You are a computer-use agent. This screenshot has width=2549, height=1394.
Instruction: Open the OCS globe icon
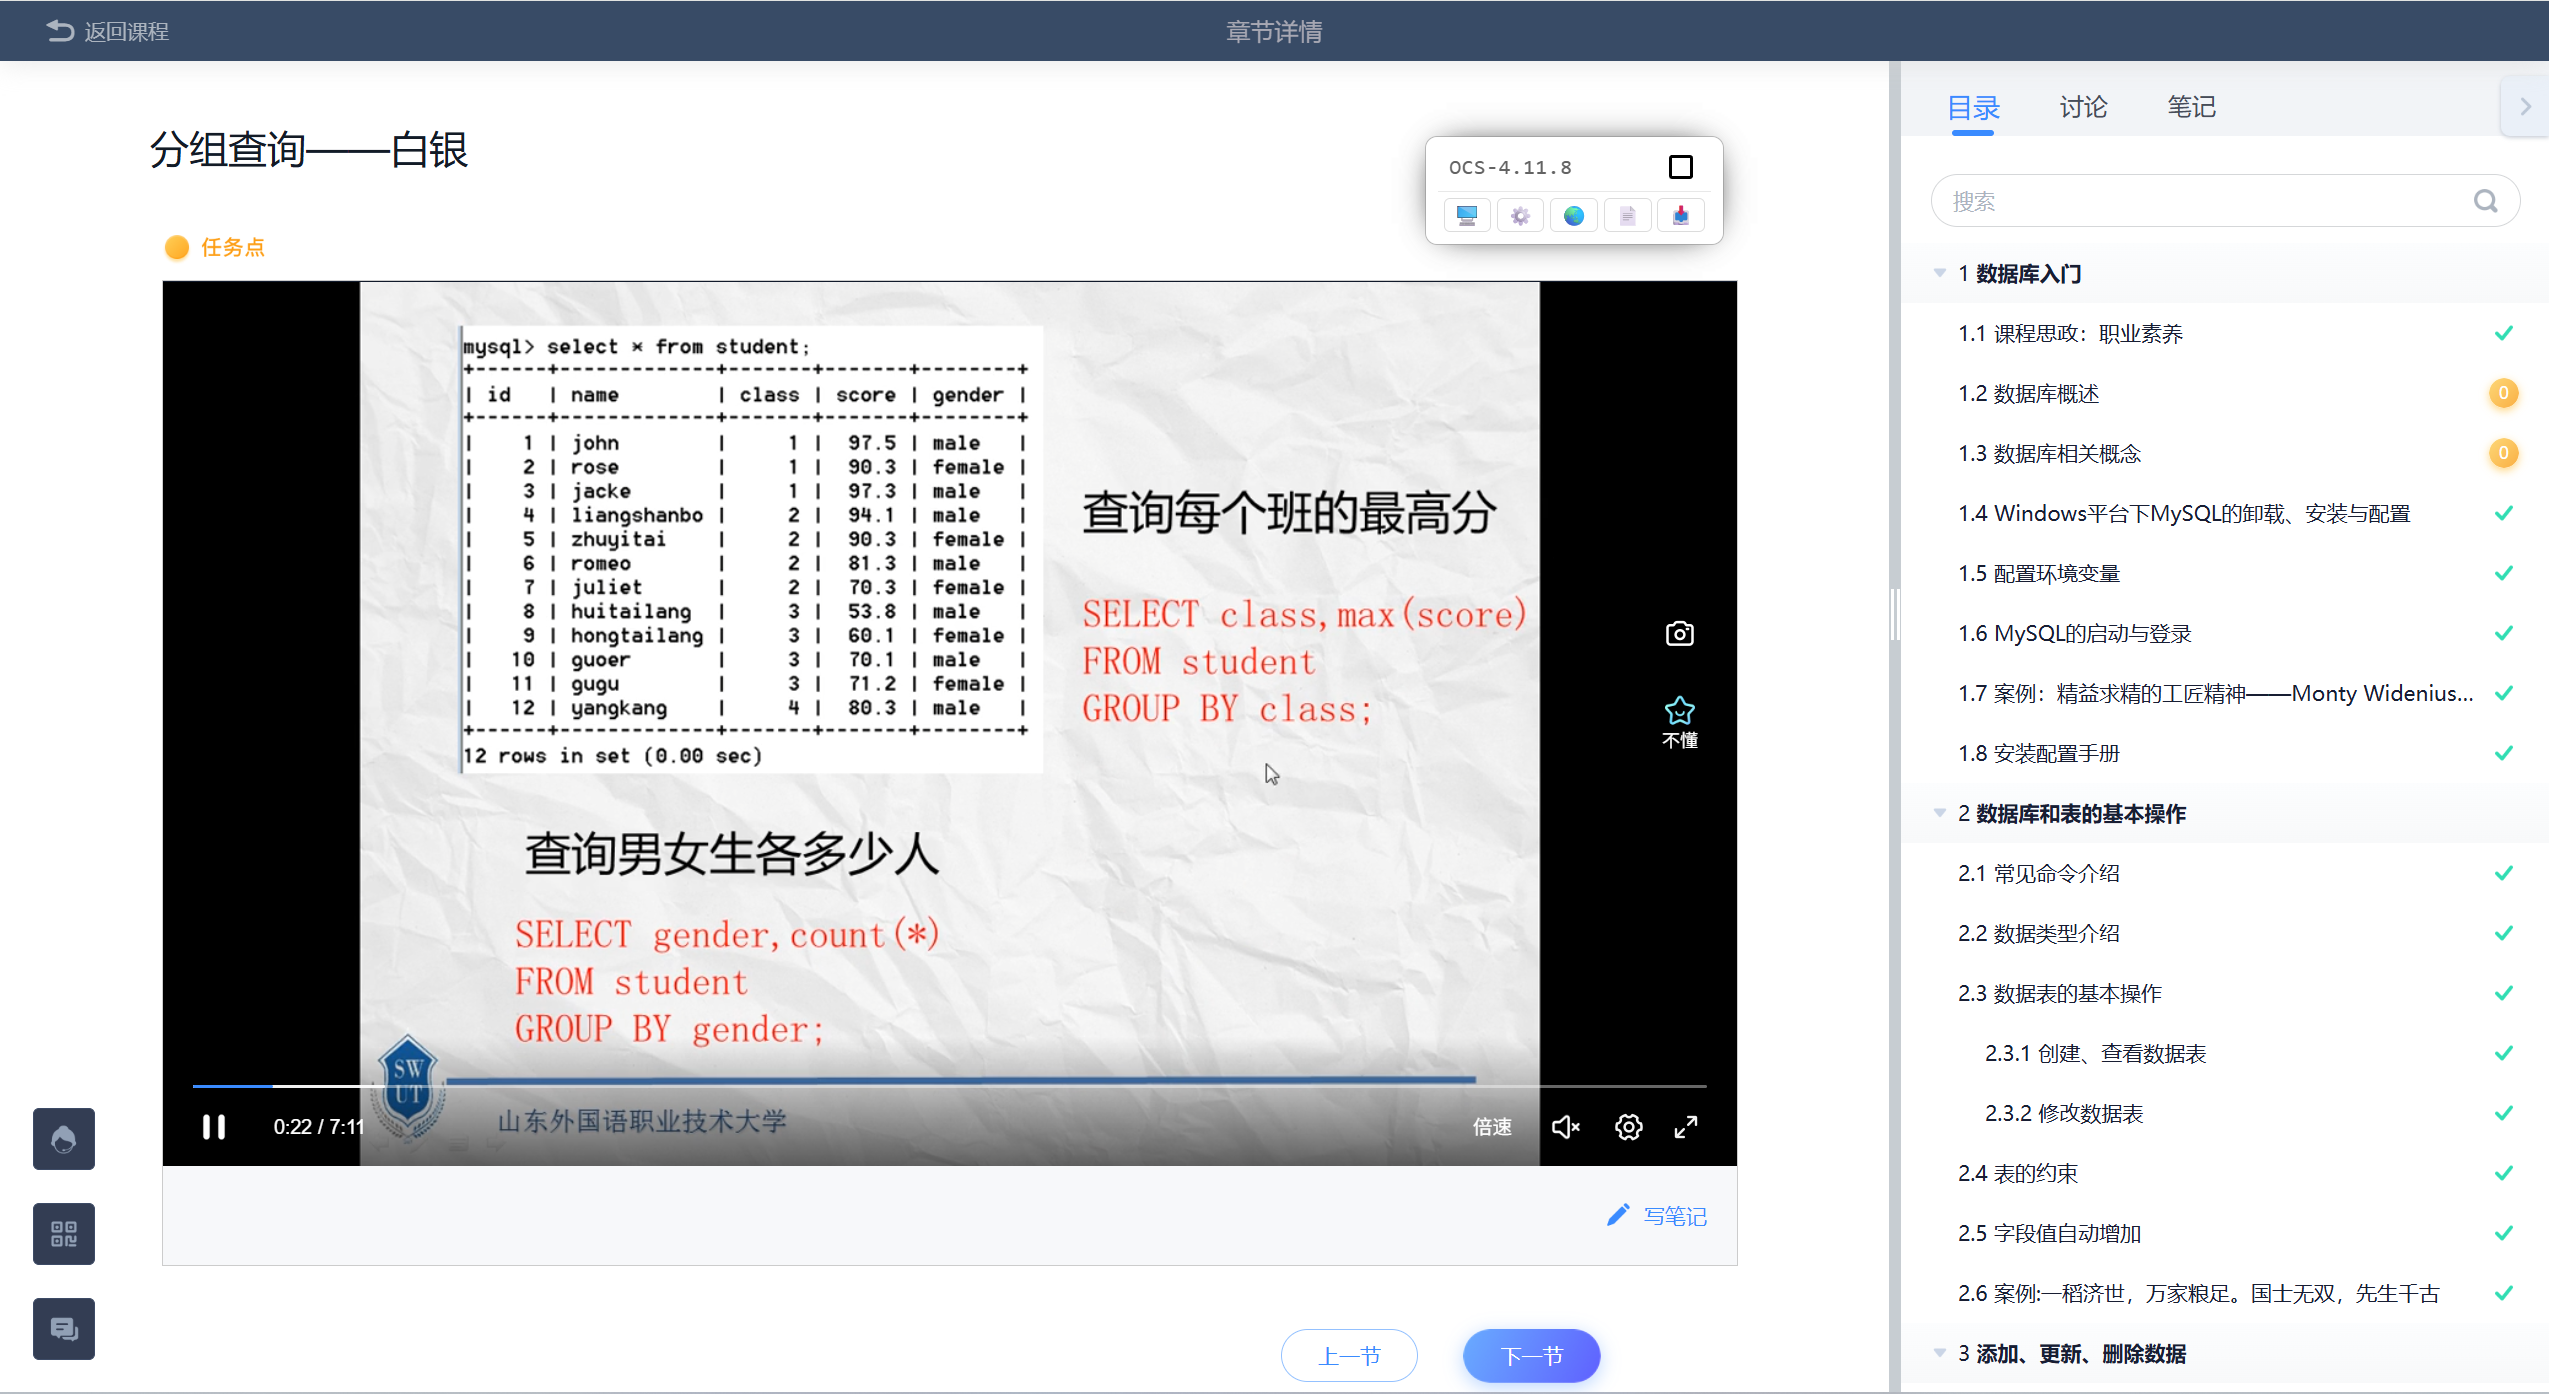click(1574, 216)
